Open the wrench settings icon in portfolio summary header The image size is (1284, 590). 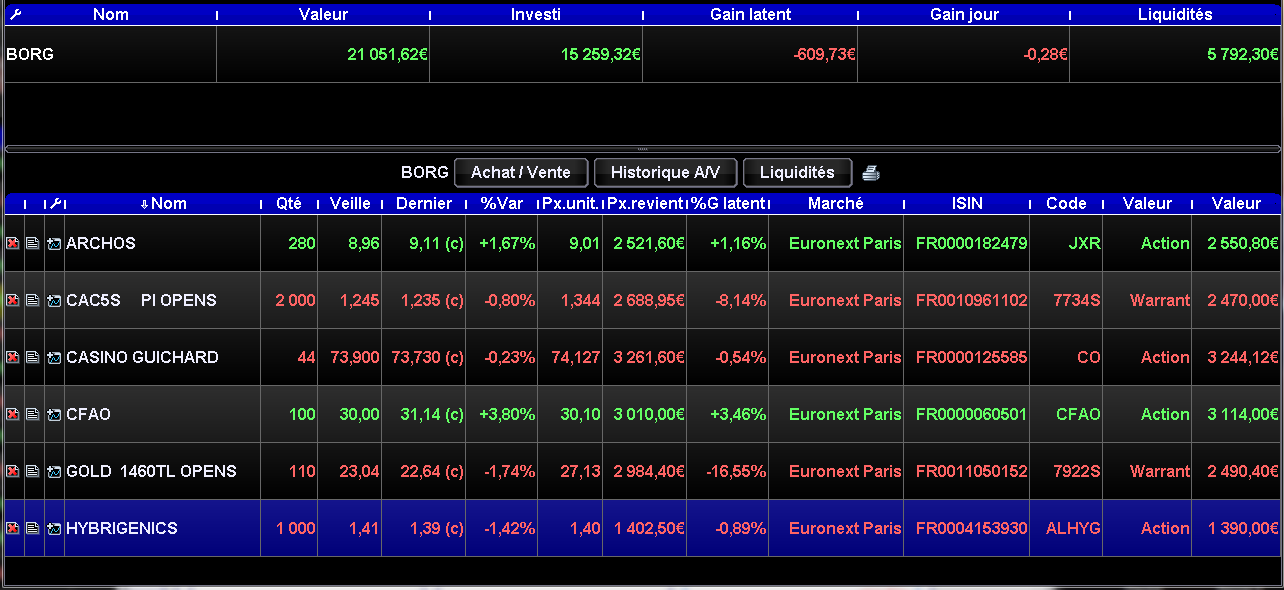point(14,14)
